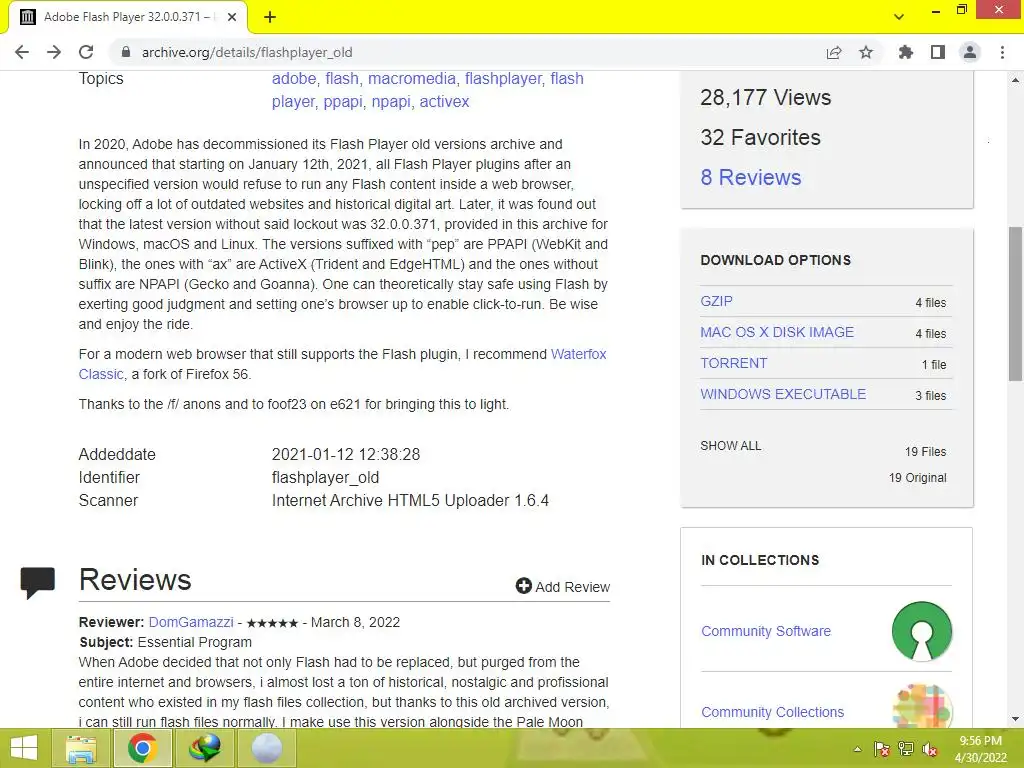The height and width of the screenshot is (768, 1024).
Task: Open the Chrome profile avatar
Action: [x=970, y=52]
